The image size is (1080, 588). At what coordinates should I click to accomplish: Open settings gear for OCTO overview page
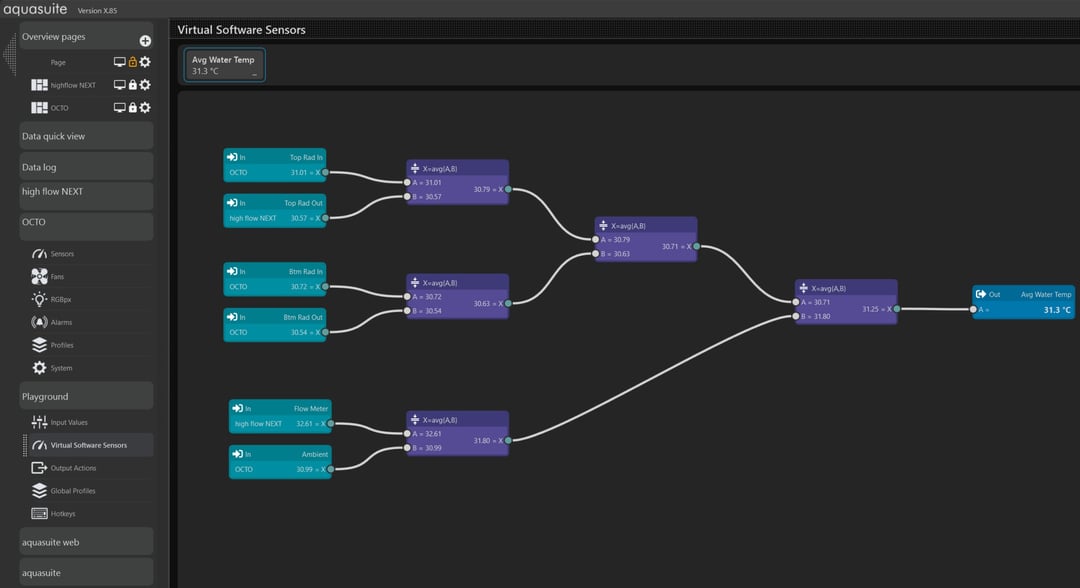pyautogui.click(x=145, y=108)
